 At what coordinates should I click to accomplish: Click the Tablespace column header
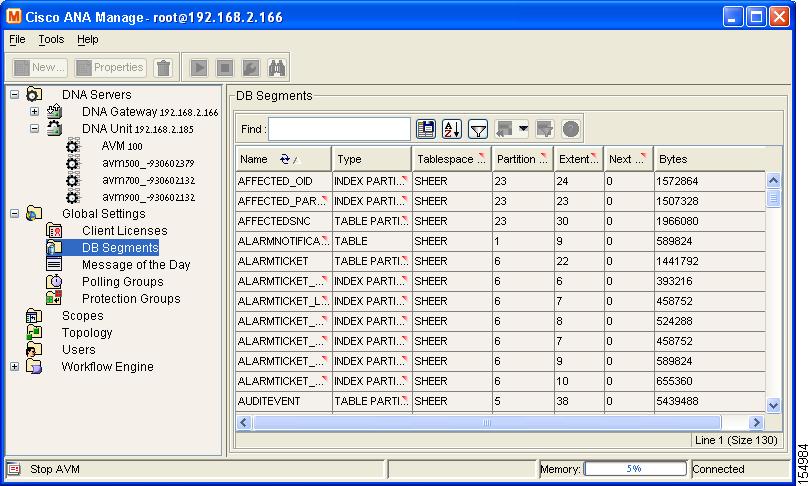452,159
